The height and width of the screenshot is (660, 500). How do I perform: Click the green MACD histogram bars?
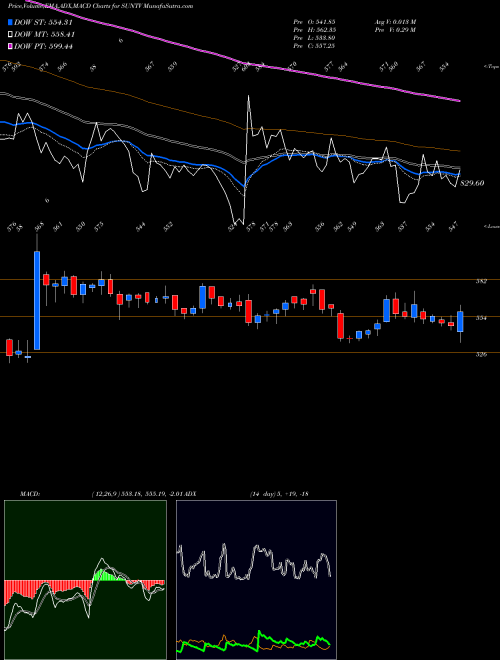pos(108,575)
